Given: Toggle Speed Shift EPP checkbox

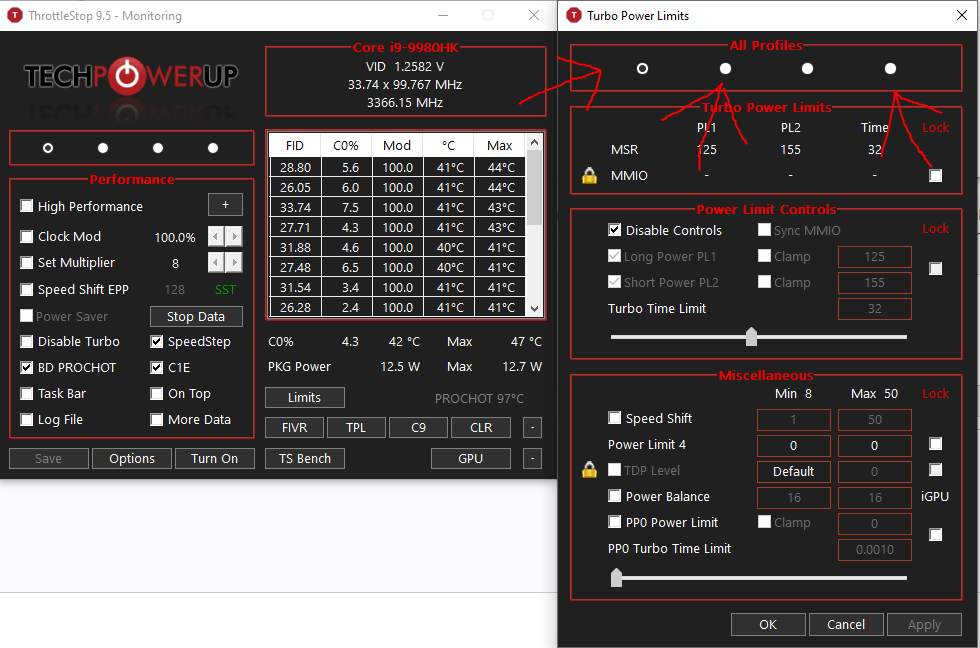Looking at the screenshot, I should [26, 289].
